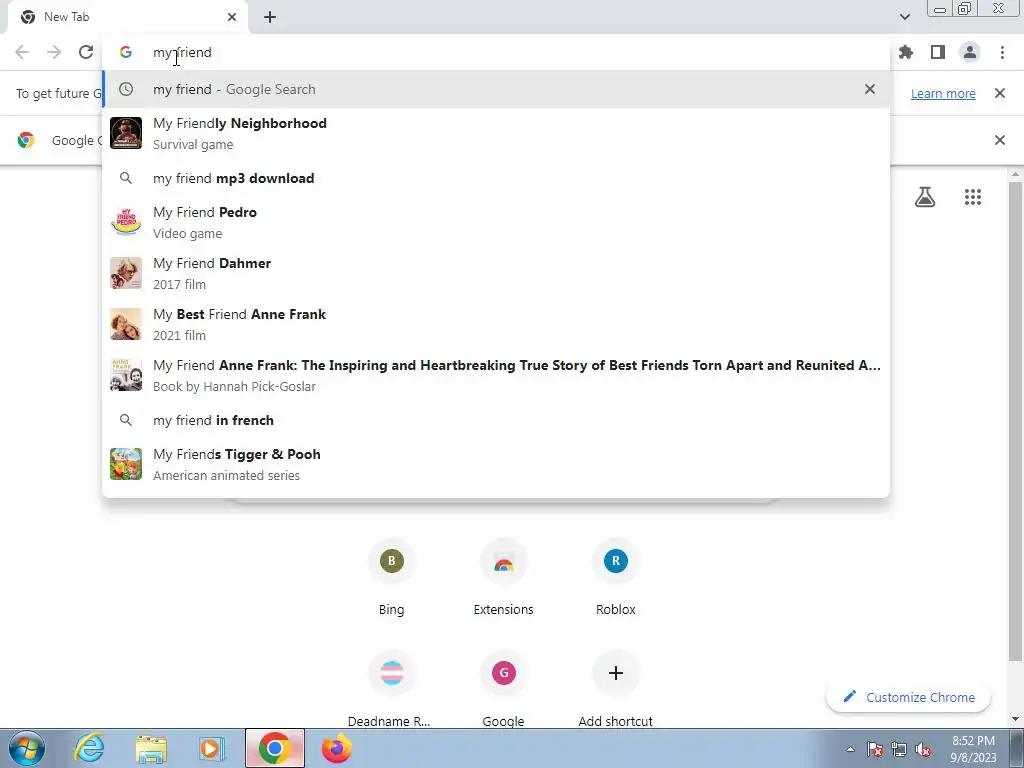
Task: Select 'my friend - Google Search' suggestion
Action: [x=496, y=89]
